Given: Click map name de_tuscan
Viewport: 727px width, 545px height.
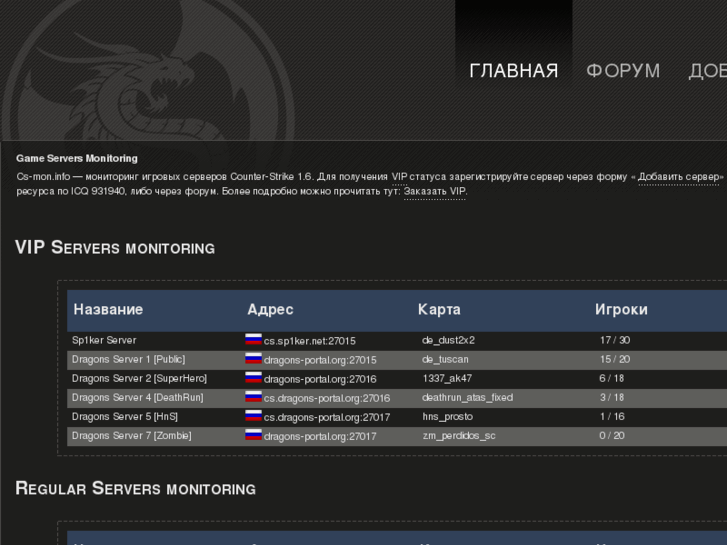Looking at the screenshot, I should [x=445, y=359].
